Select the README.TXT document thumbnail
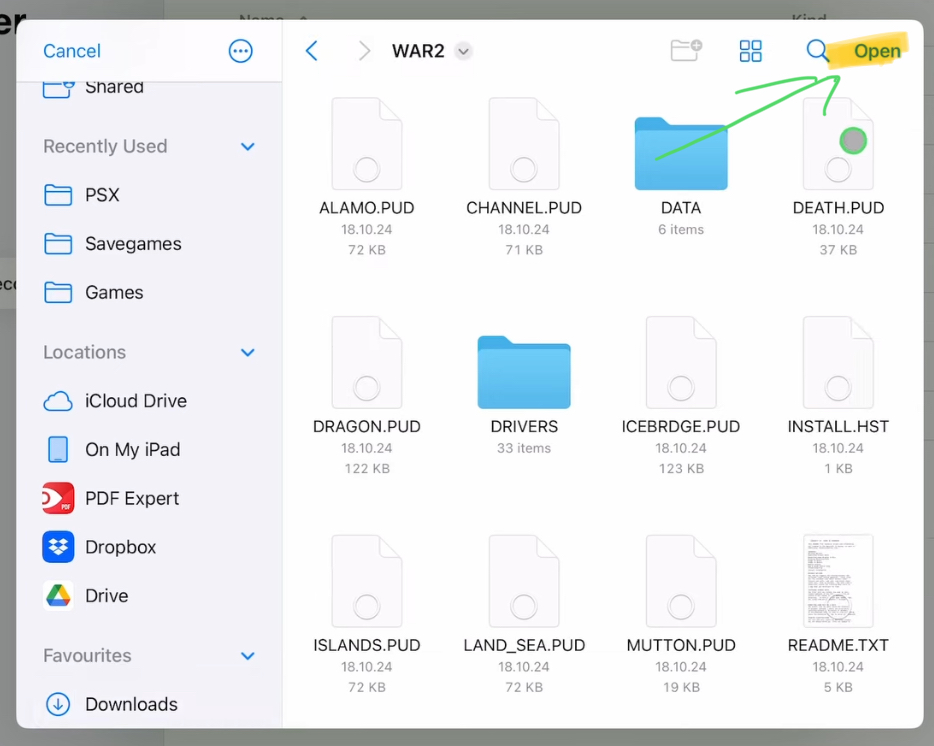934x746 pixels. 838,581
